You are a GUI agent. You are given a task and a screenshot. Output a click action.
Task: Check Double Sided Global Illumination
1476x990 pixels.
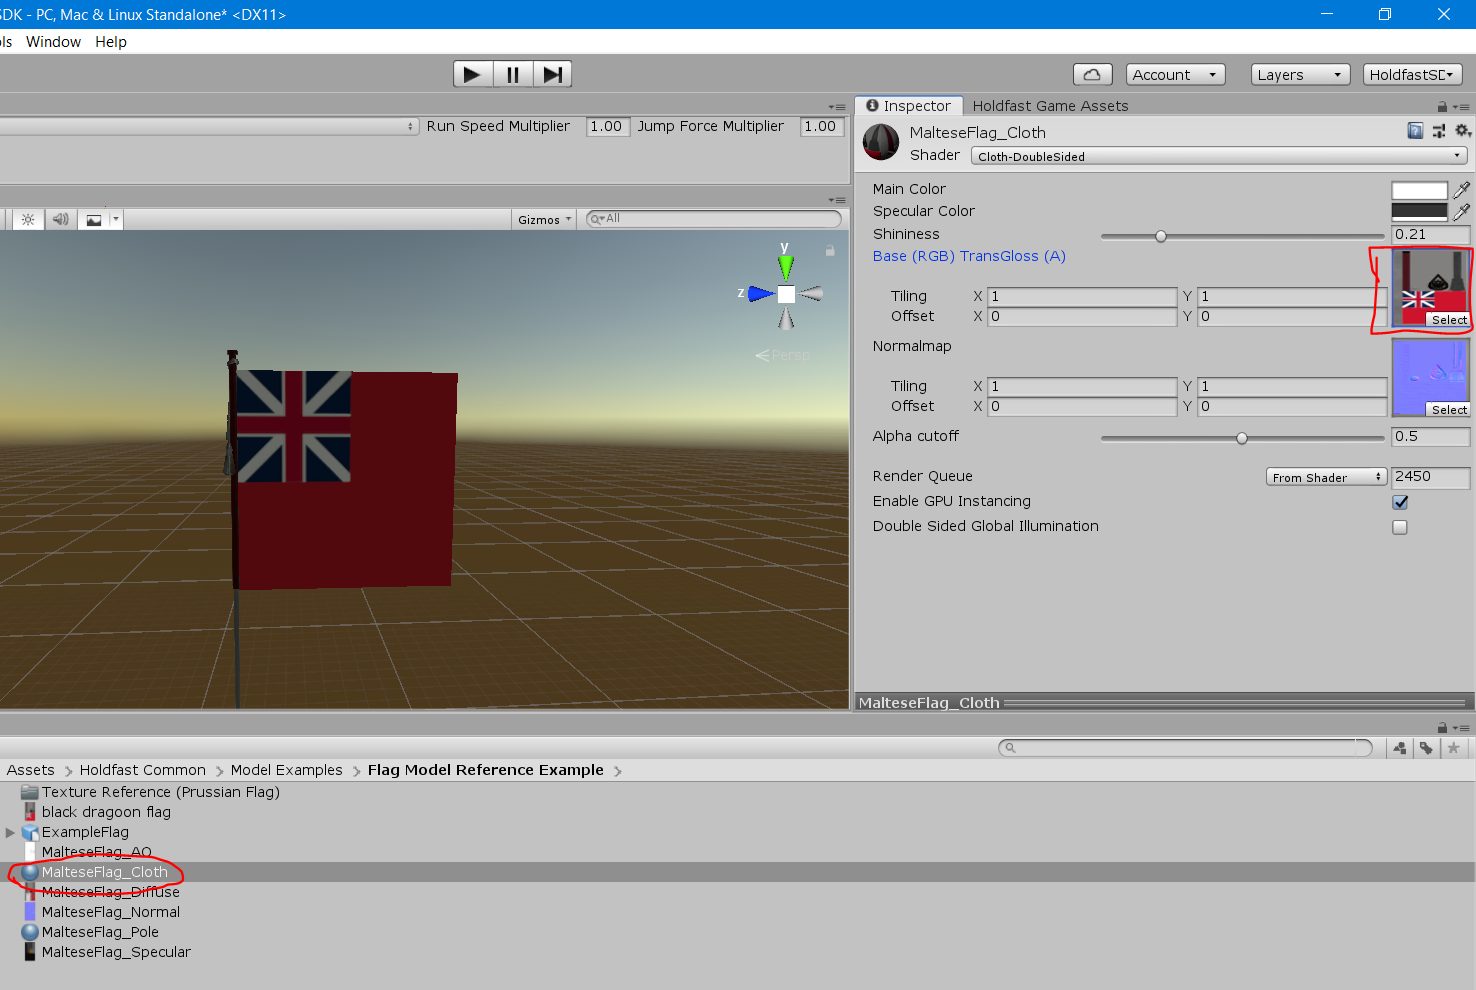point(1400,527)
